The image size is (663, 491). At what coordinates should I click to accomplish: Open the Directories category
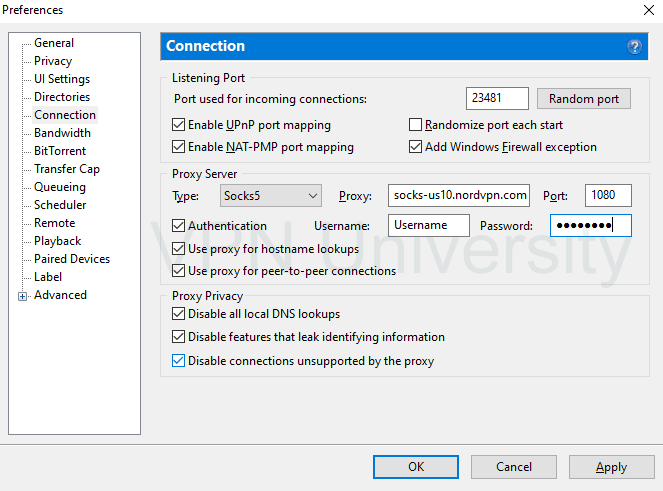pos(62,97)
